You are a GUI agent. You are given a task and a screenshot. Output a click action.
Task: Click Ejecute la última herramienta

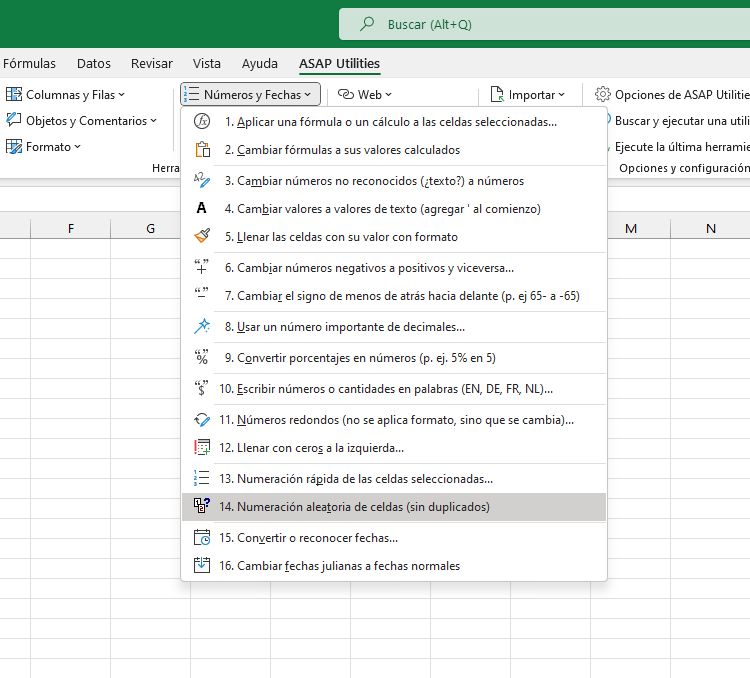coord(682,146)
